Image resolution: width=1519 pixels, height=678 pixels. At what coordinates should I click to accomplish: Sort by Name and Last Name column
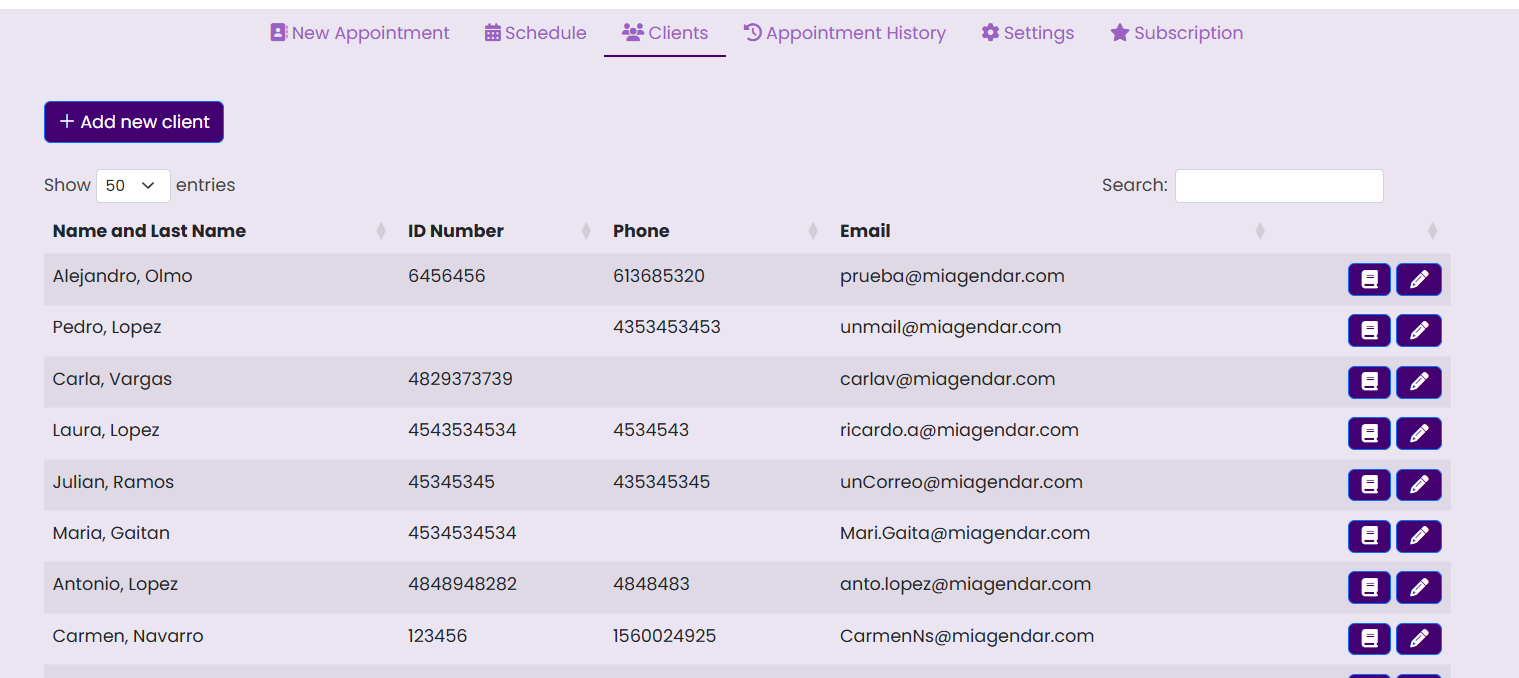220,231
